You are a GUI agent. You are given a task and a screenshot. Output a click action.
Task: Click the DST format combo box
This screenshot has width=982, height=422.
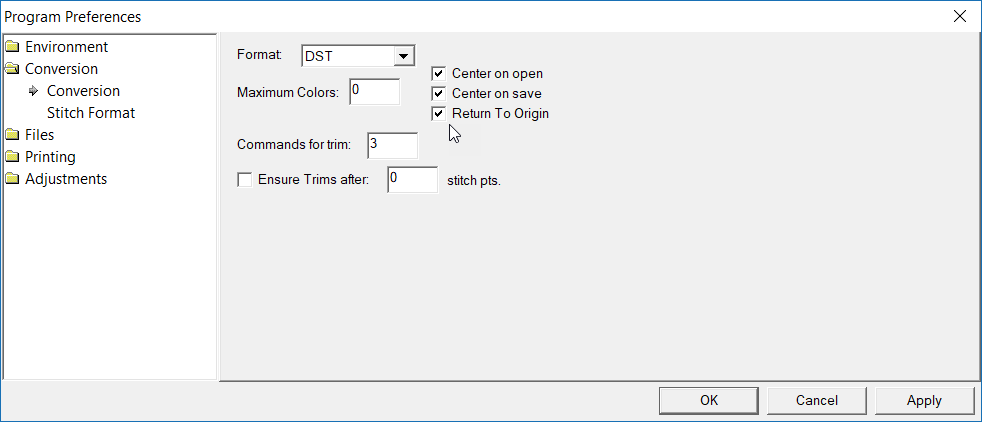coord(347,56)
